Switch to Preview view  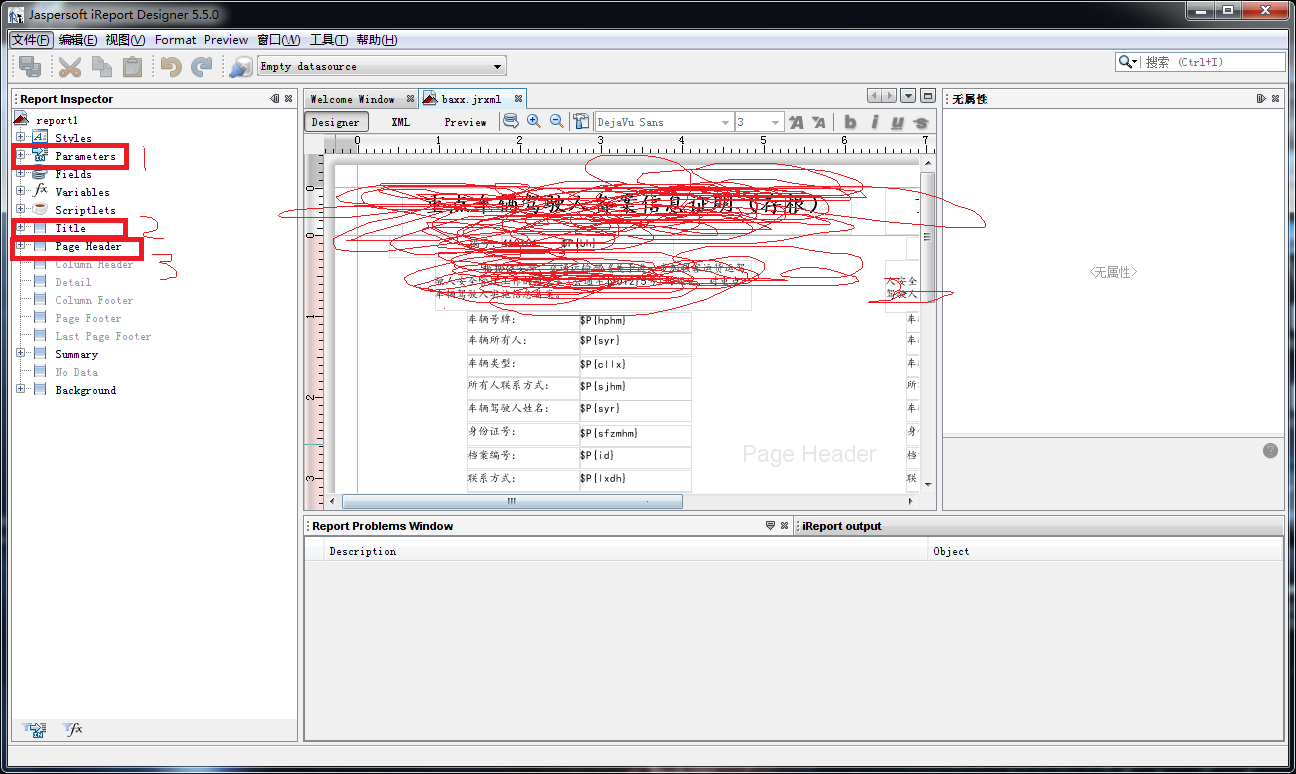point(466,122)
